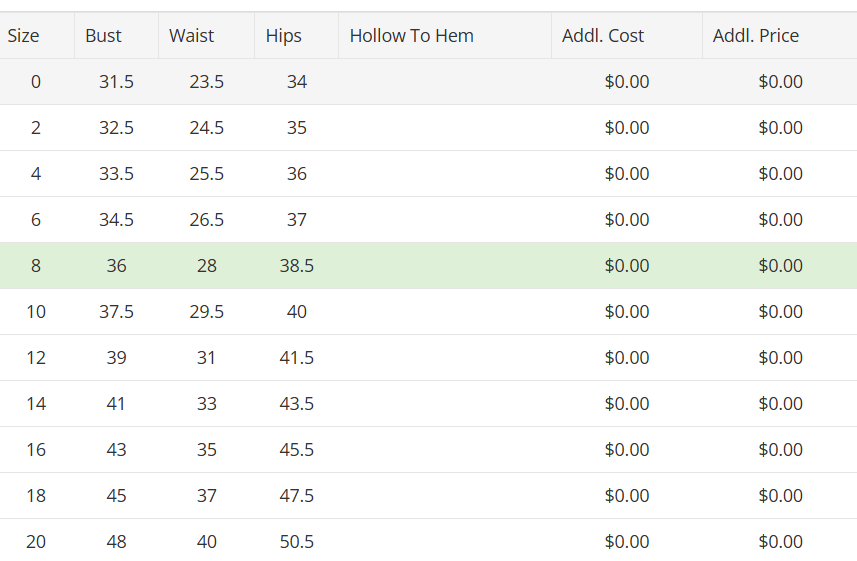Click the highlighted size 8 row
The height and width of the screenshot is (561, 857).
[x=428, y=265]
